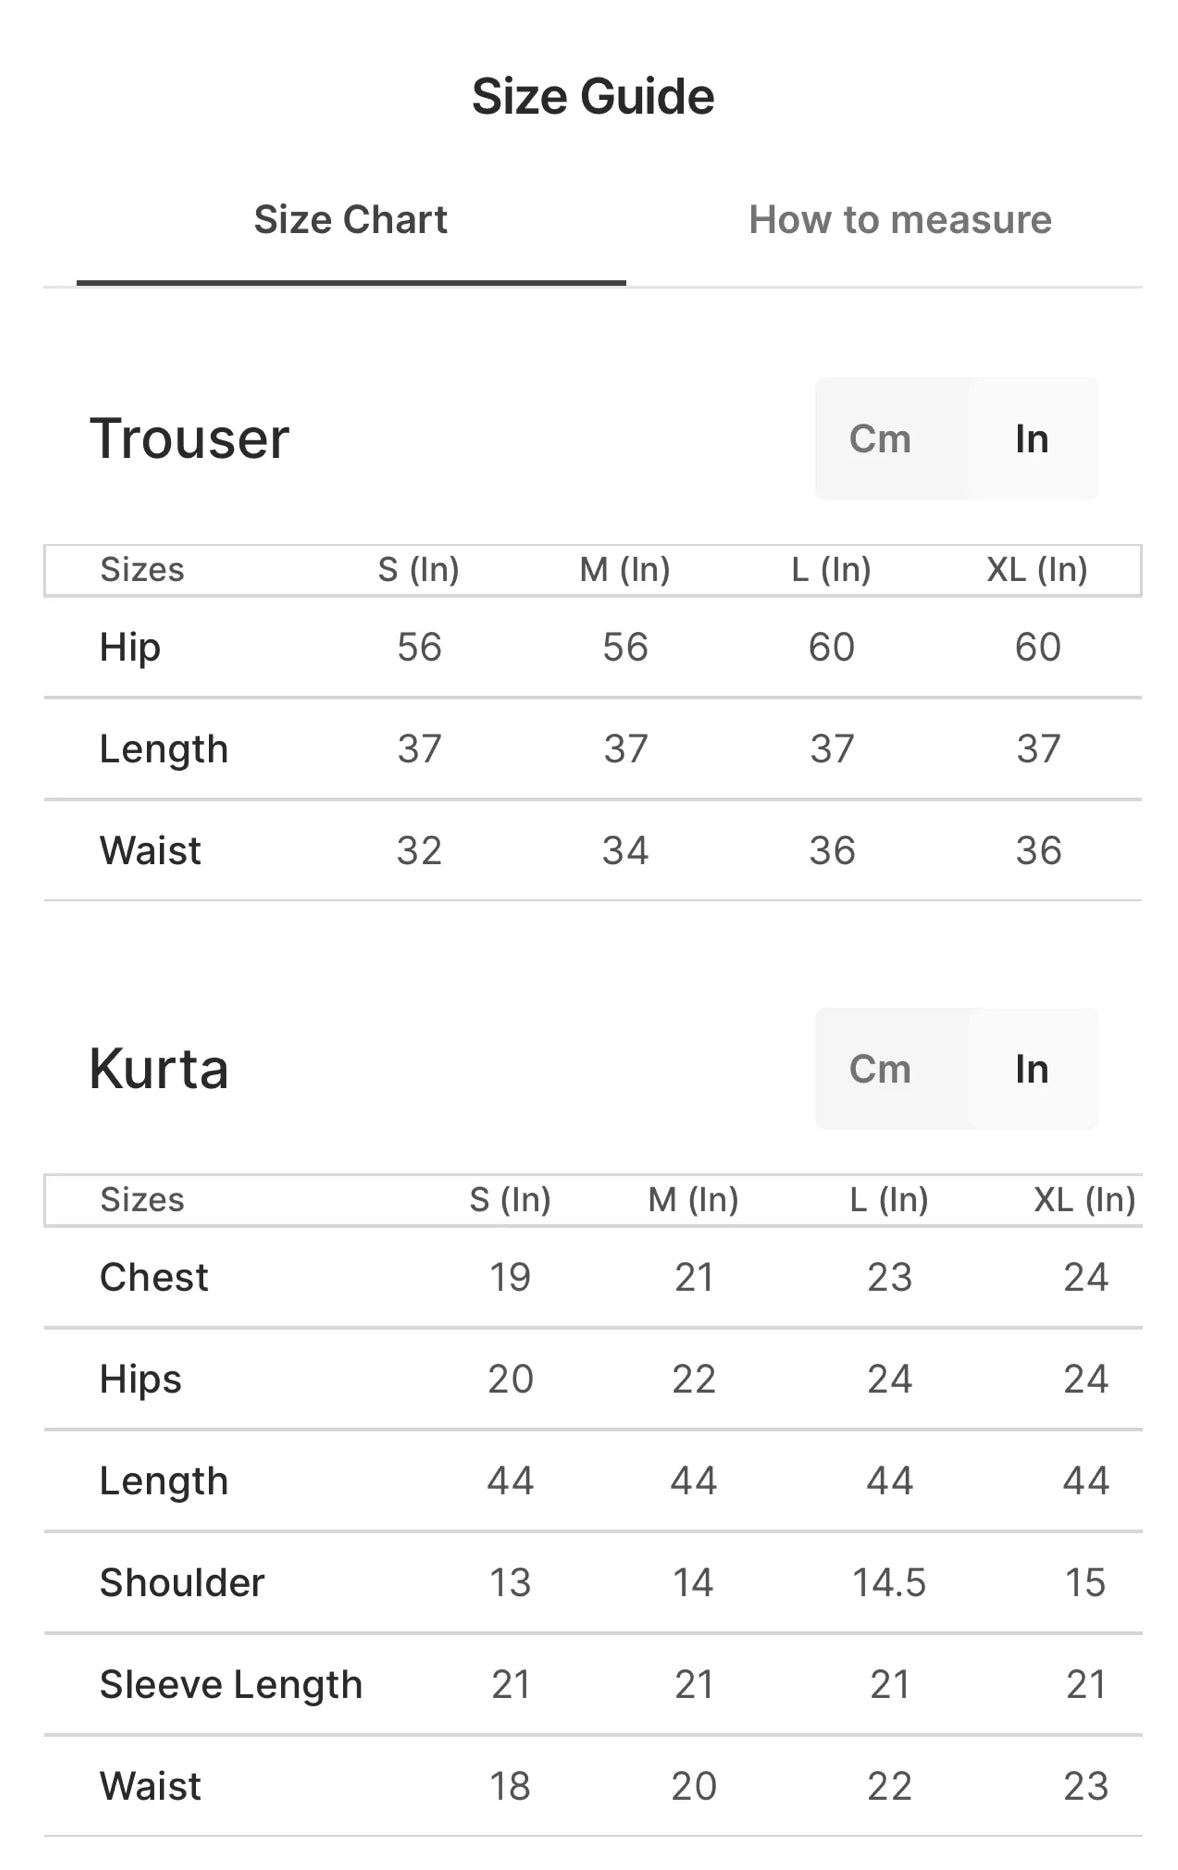Switch Kurta measurements to Cm
The height and width of the screenshot is (1870, 1178).
tap(880, 1069)
